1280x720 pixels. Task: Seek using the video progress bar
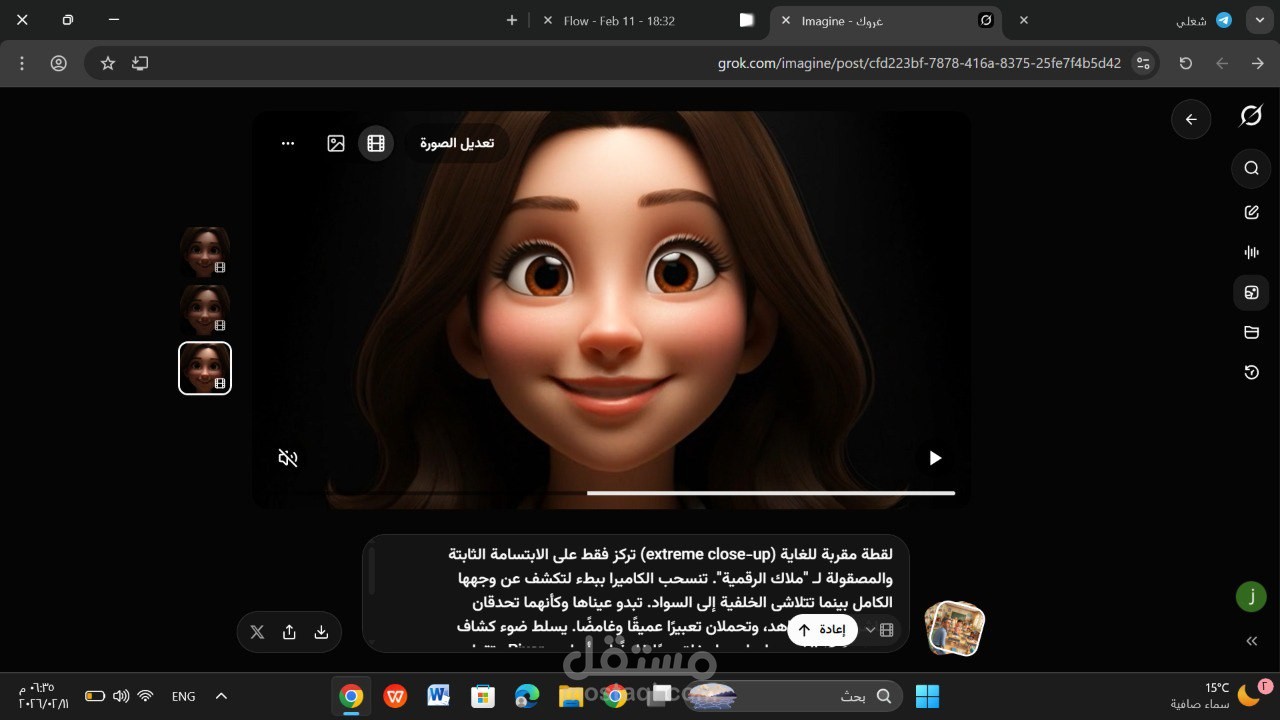[x=610, y=493]
